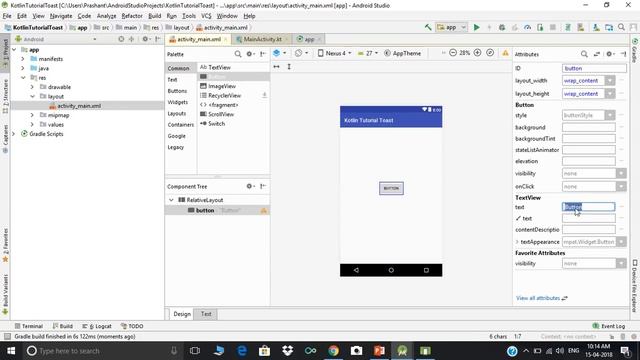The width and height of the screenshot is (640, 360).
Task: Zoom out the design preview
Action: tap(453, 53)
